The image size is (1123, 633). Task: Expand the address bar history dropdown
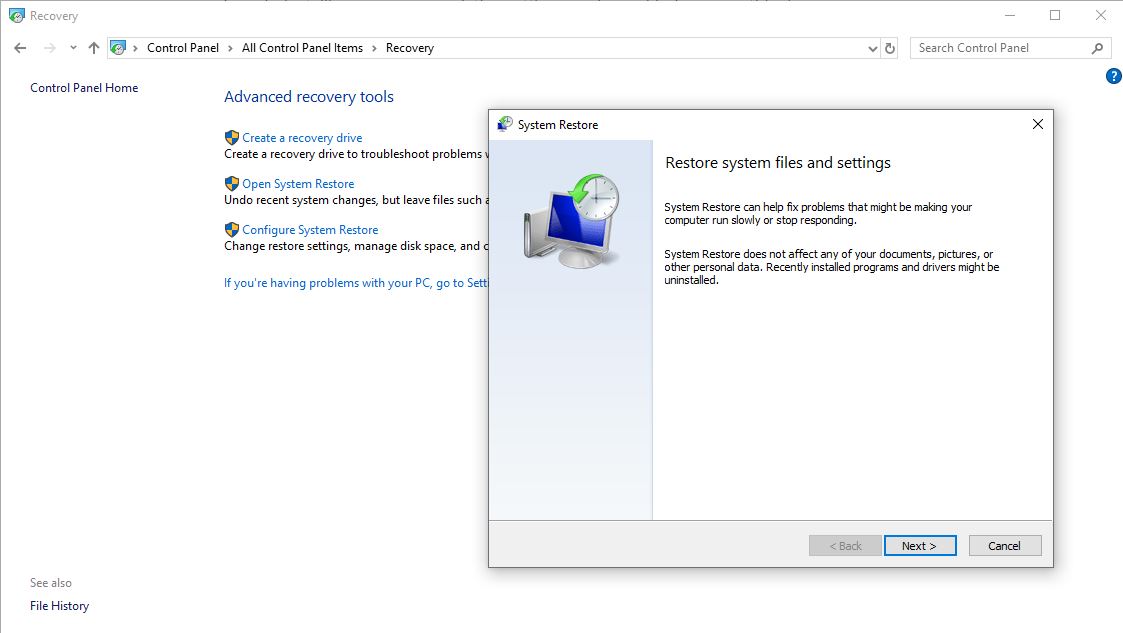872,49
